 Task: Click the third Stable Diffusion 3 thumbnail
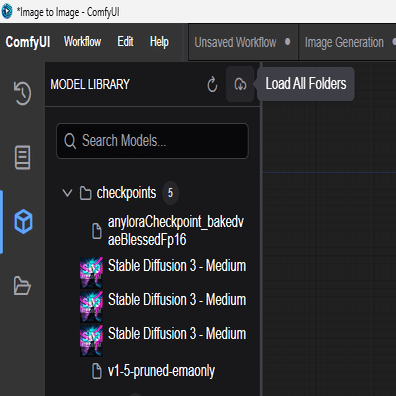tap(91, 340)
